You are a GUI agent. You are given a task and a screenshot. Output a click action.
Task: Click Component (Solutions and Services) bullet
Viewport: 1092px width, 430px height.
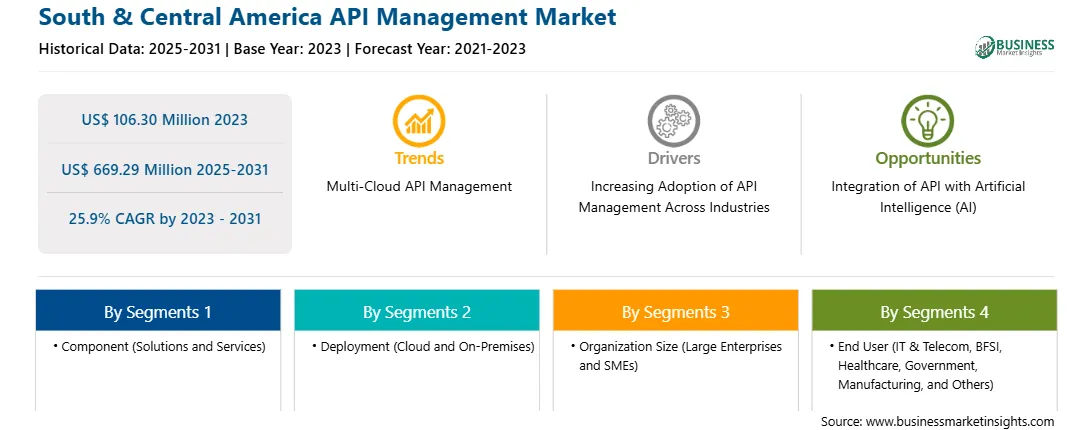159,346
